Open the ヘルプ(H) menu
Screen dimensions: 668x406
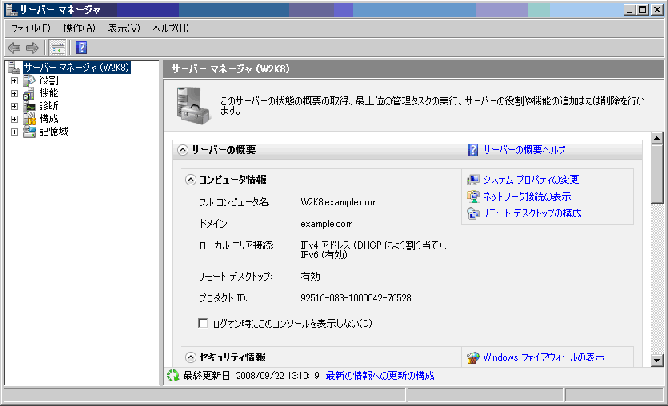(170, 28)
